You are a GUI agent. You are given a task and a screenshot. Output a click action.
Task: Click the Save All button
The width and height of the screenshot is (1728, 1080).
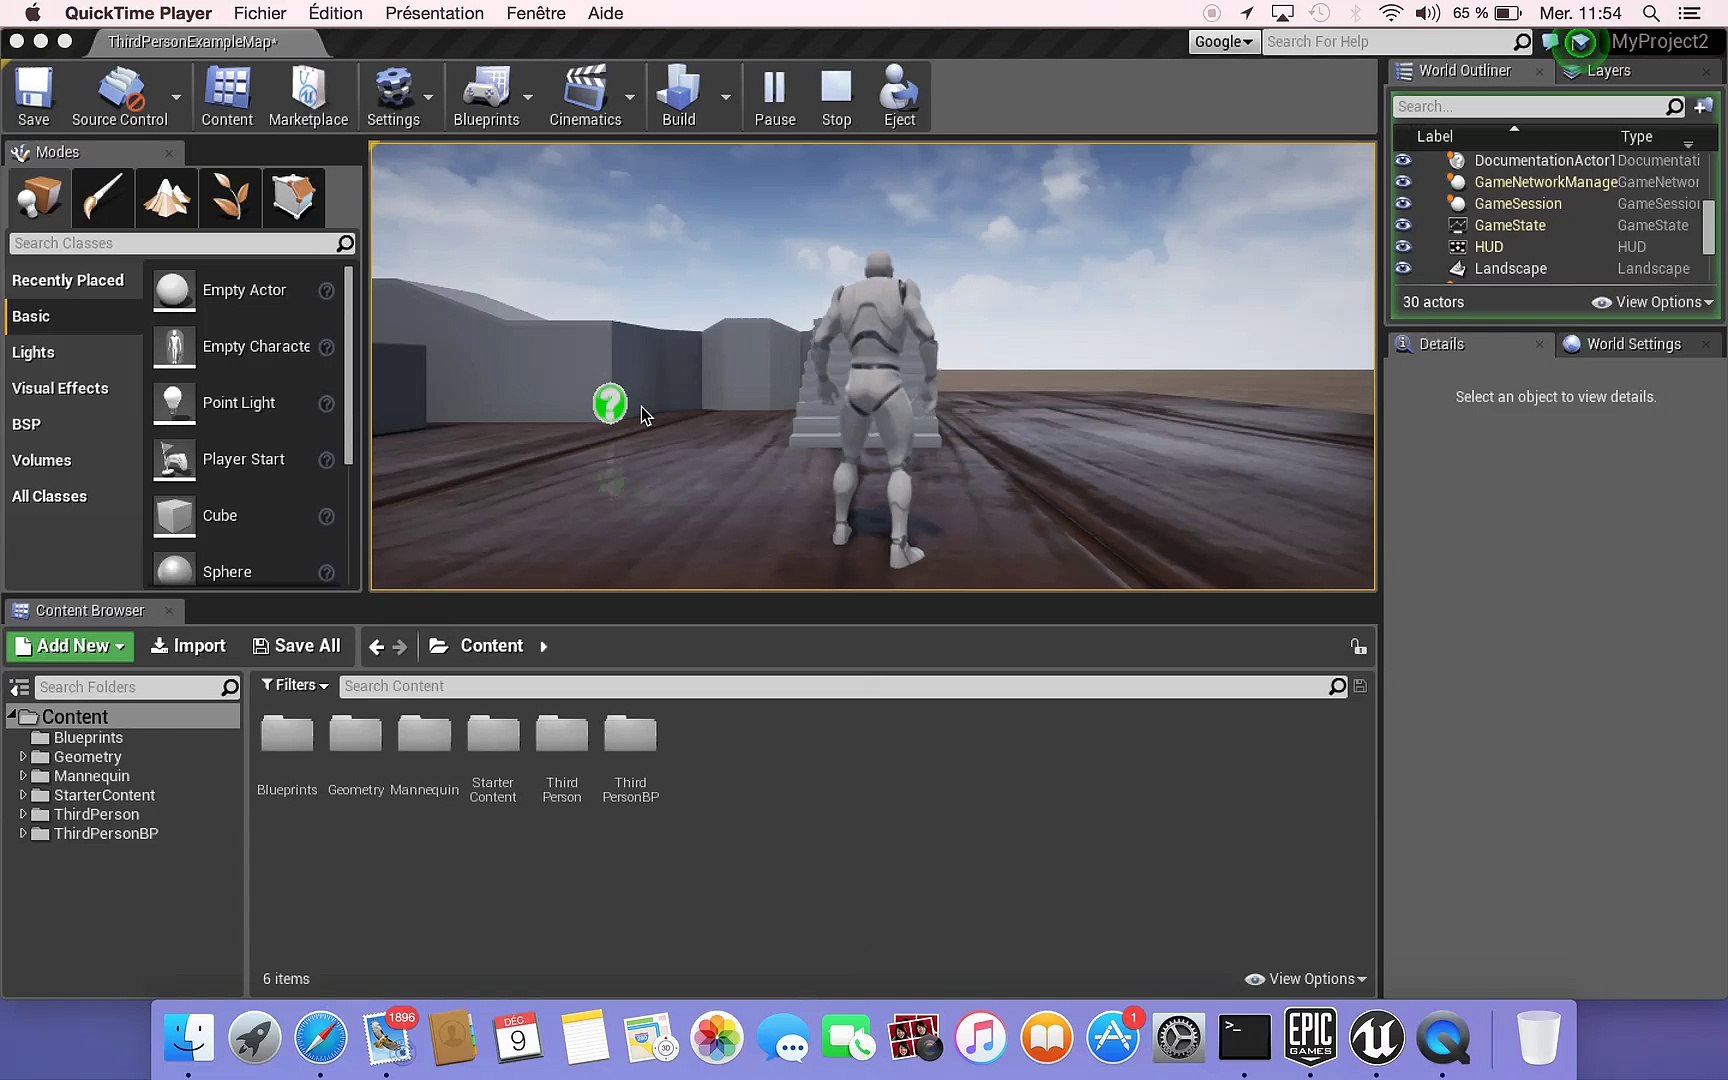[x=296, y=646]
